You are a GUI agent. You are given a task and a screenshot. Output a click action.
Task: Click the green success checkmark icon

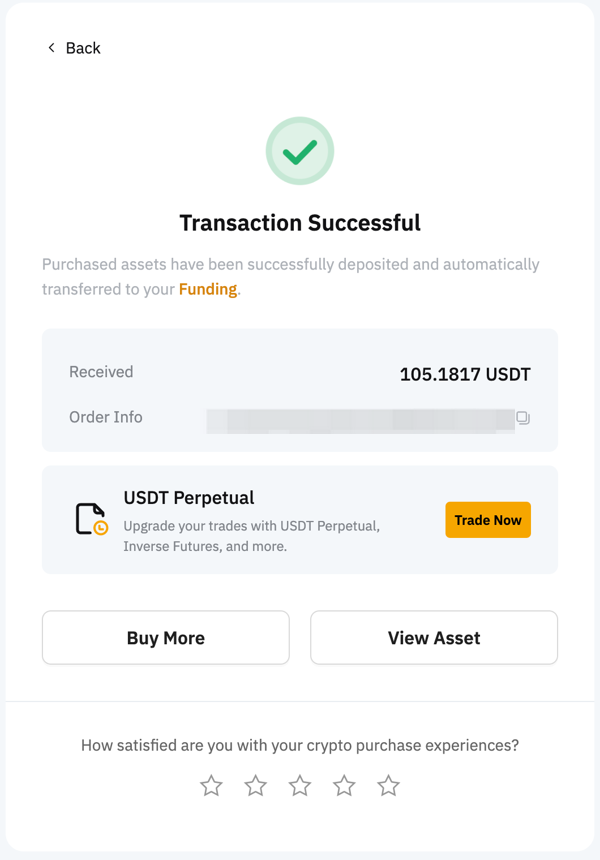(300, 151)
